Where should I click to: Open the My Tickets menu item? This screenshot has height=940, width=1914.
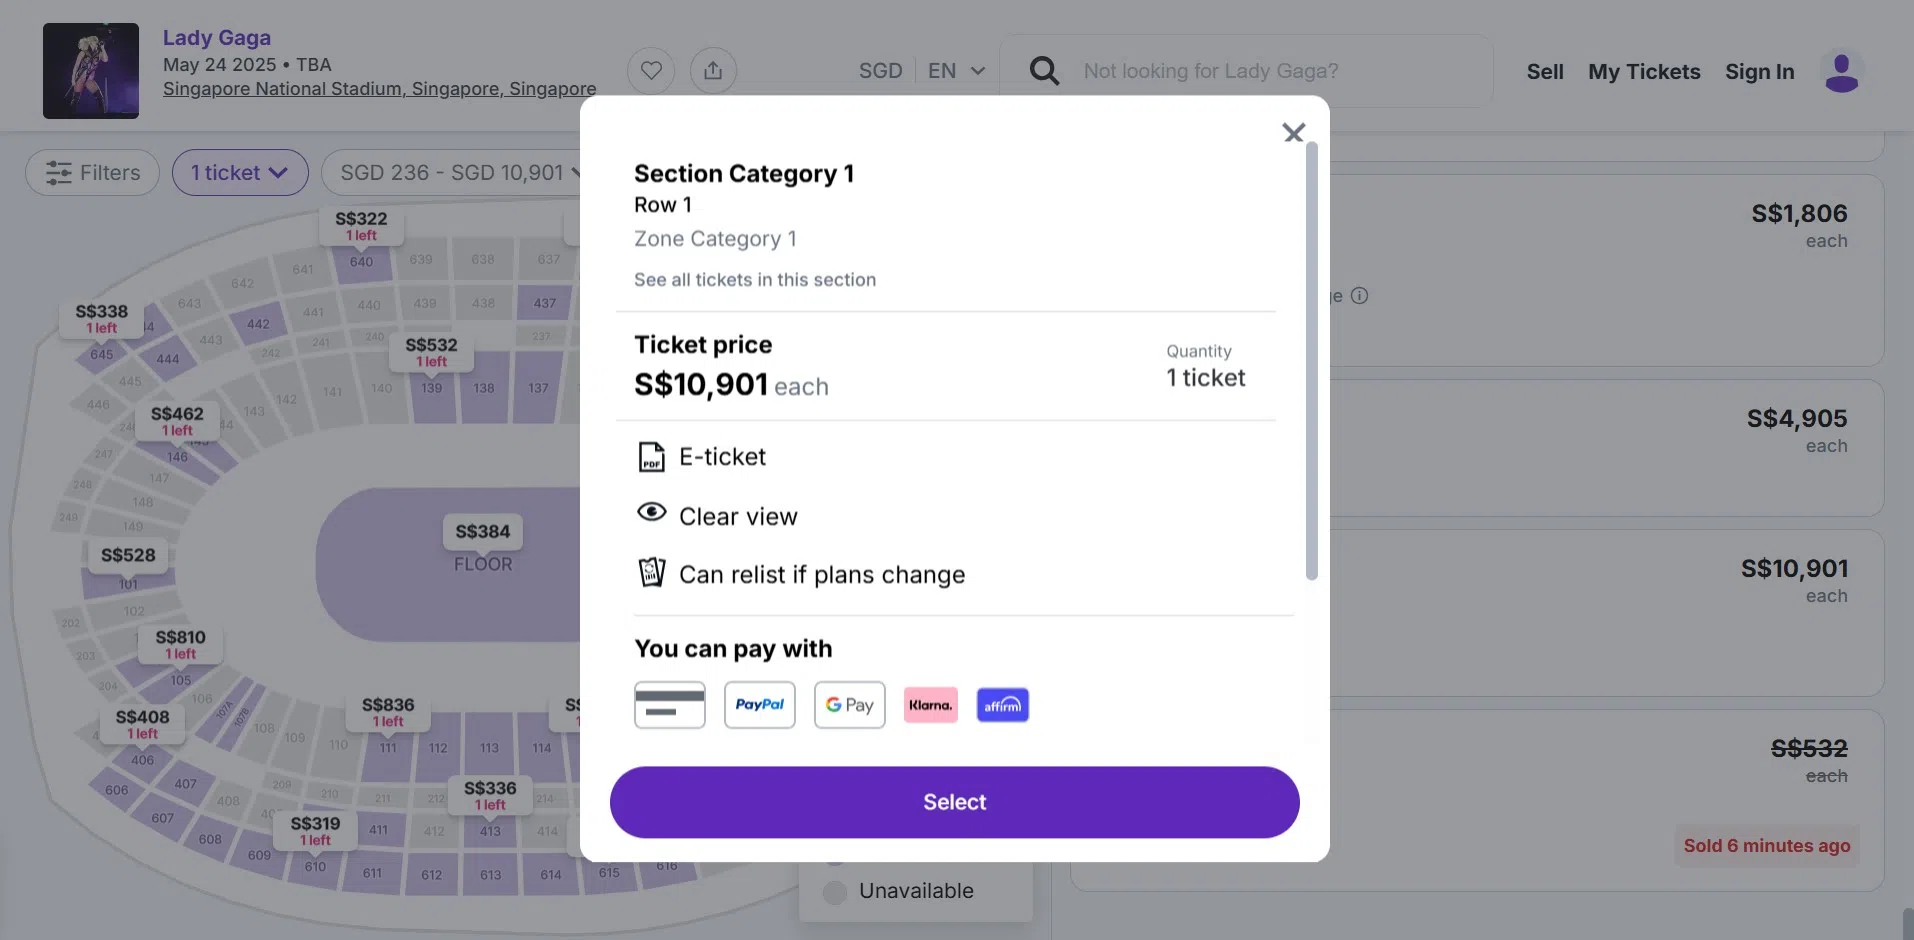pyautogui.click(x=1644, y=72)
